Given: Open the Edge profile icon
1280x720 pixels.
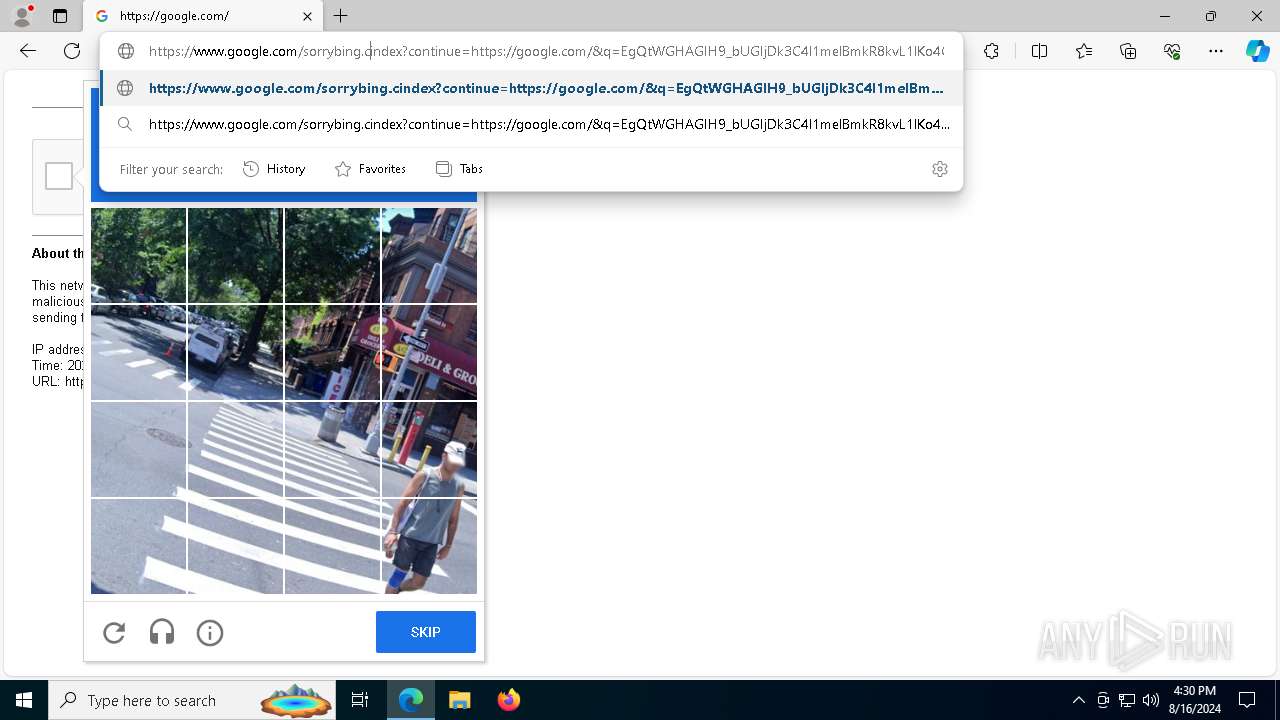Looking at the screenshot, I should point(21,16).
